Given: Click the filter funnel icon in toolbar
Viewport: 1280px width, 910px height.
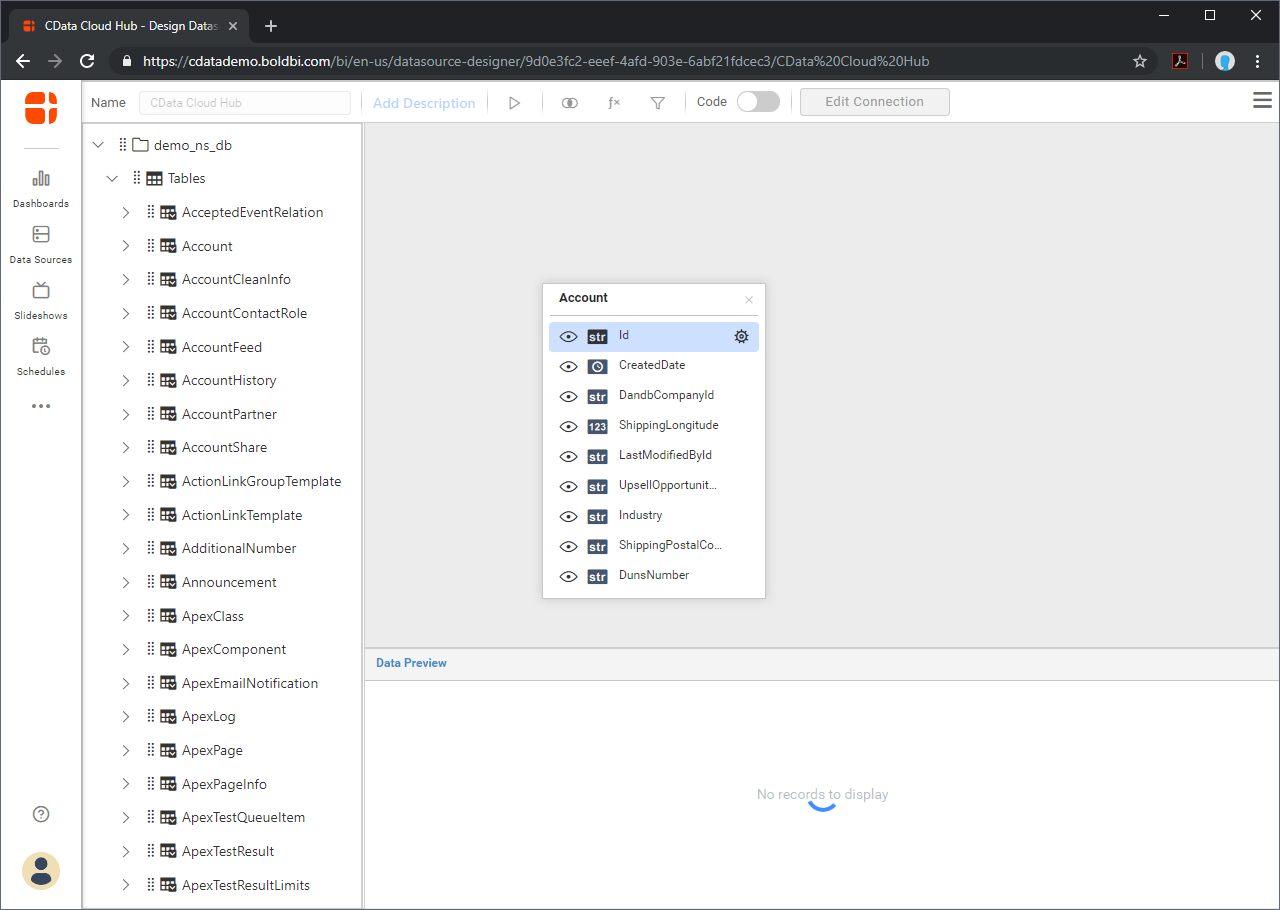Looking at the screenshot, I should 657,103.
